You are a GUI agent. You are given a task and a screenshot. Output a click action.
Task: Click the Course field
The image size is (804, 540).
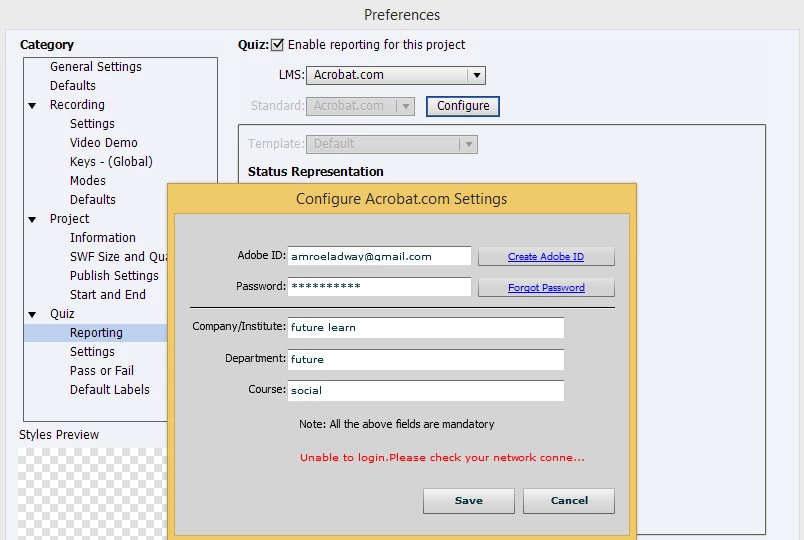coord(426,390)
